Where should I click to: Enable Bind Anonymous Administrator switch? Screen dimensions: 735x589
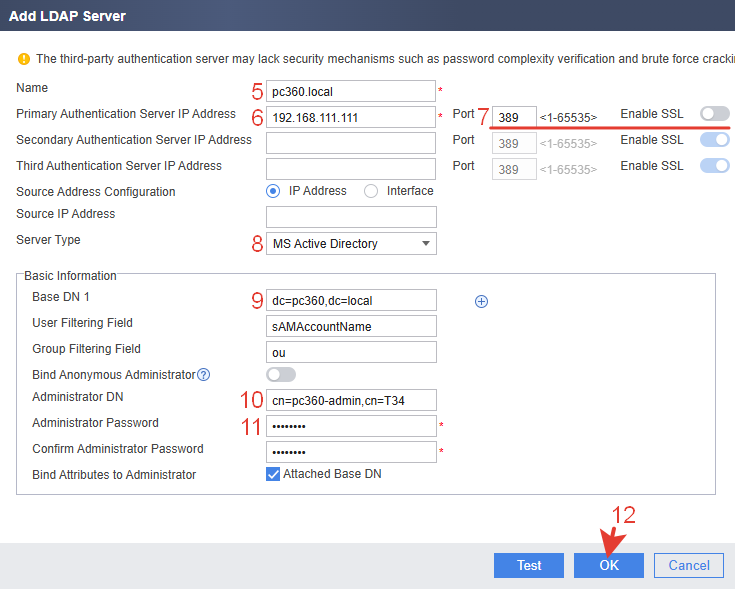click(x=281, y=374)
